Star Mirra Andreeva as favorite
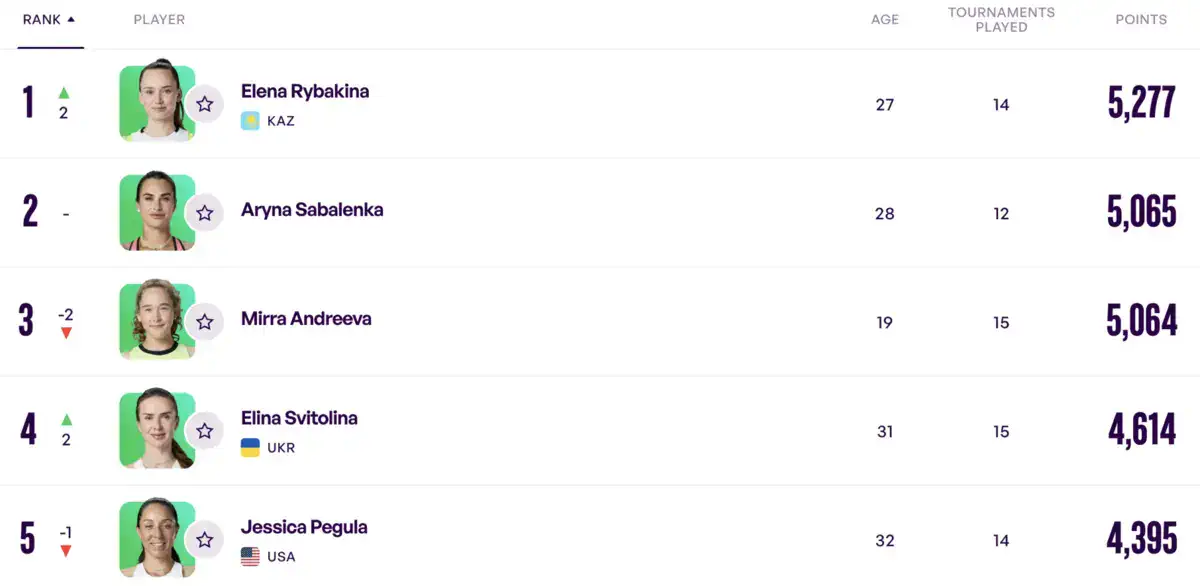 tap(205, 322)
